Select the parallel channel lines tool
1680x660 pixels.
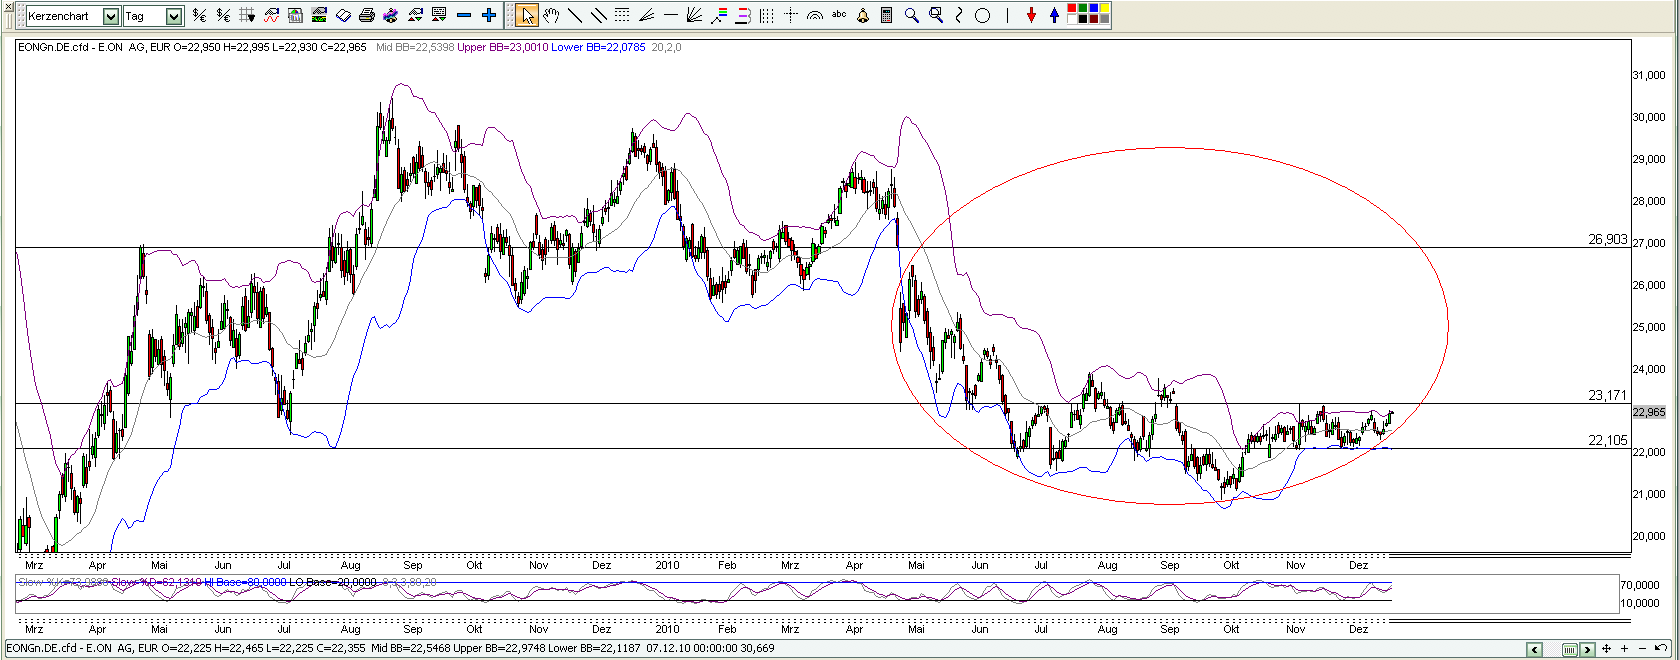[x=599, y=15]
